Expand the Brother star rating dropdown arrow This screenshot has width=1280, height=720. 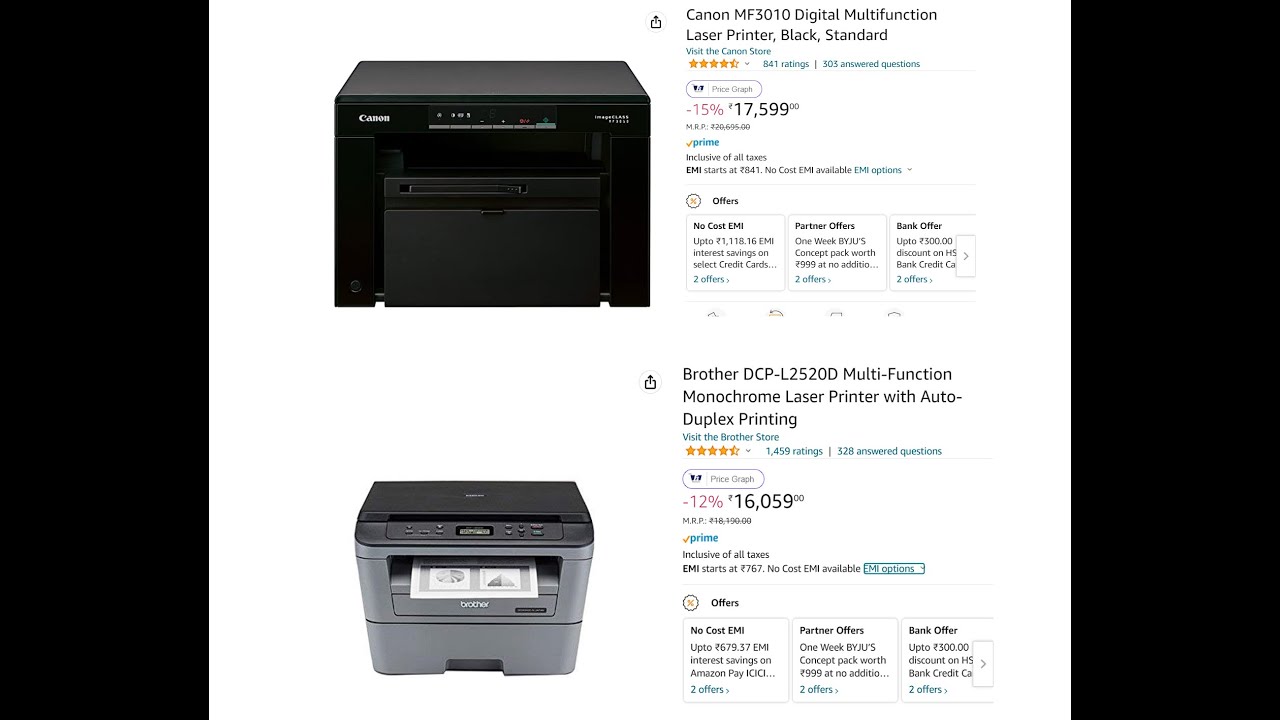(748, 451)
